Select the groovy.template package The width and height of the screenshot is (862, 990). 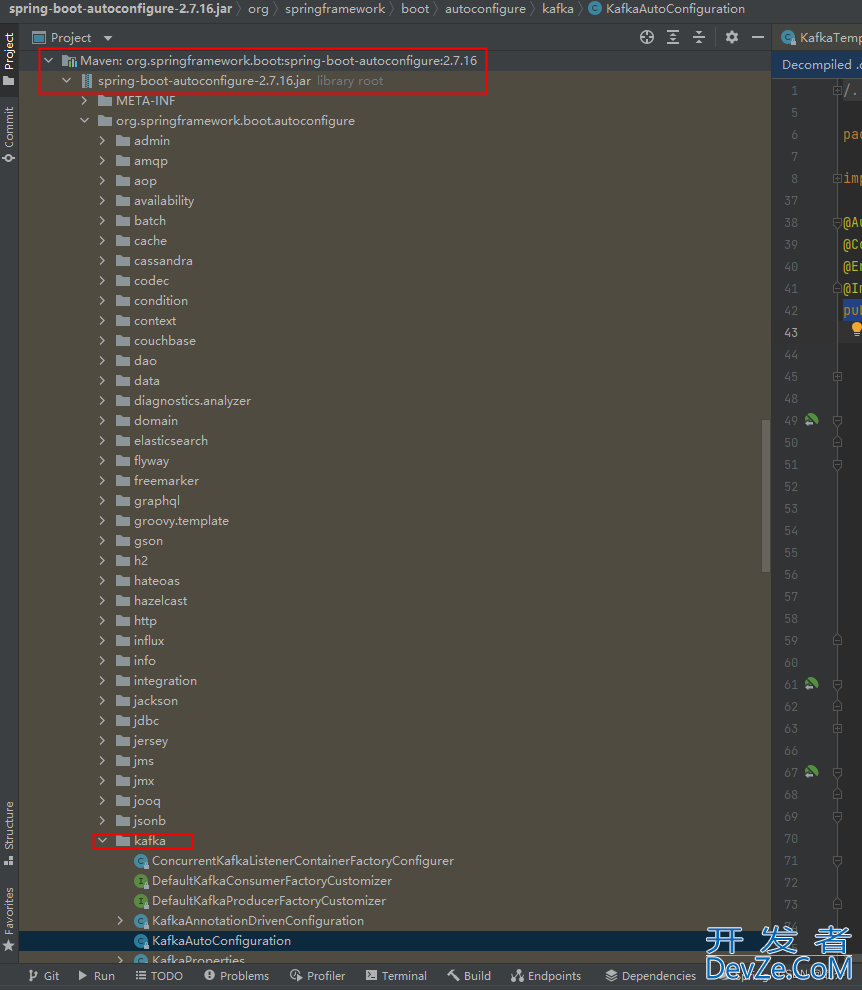[181, 521]
